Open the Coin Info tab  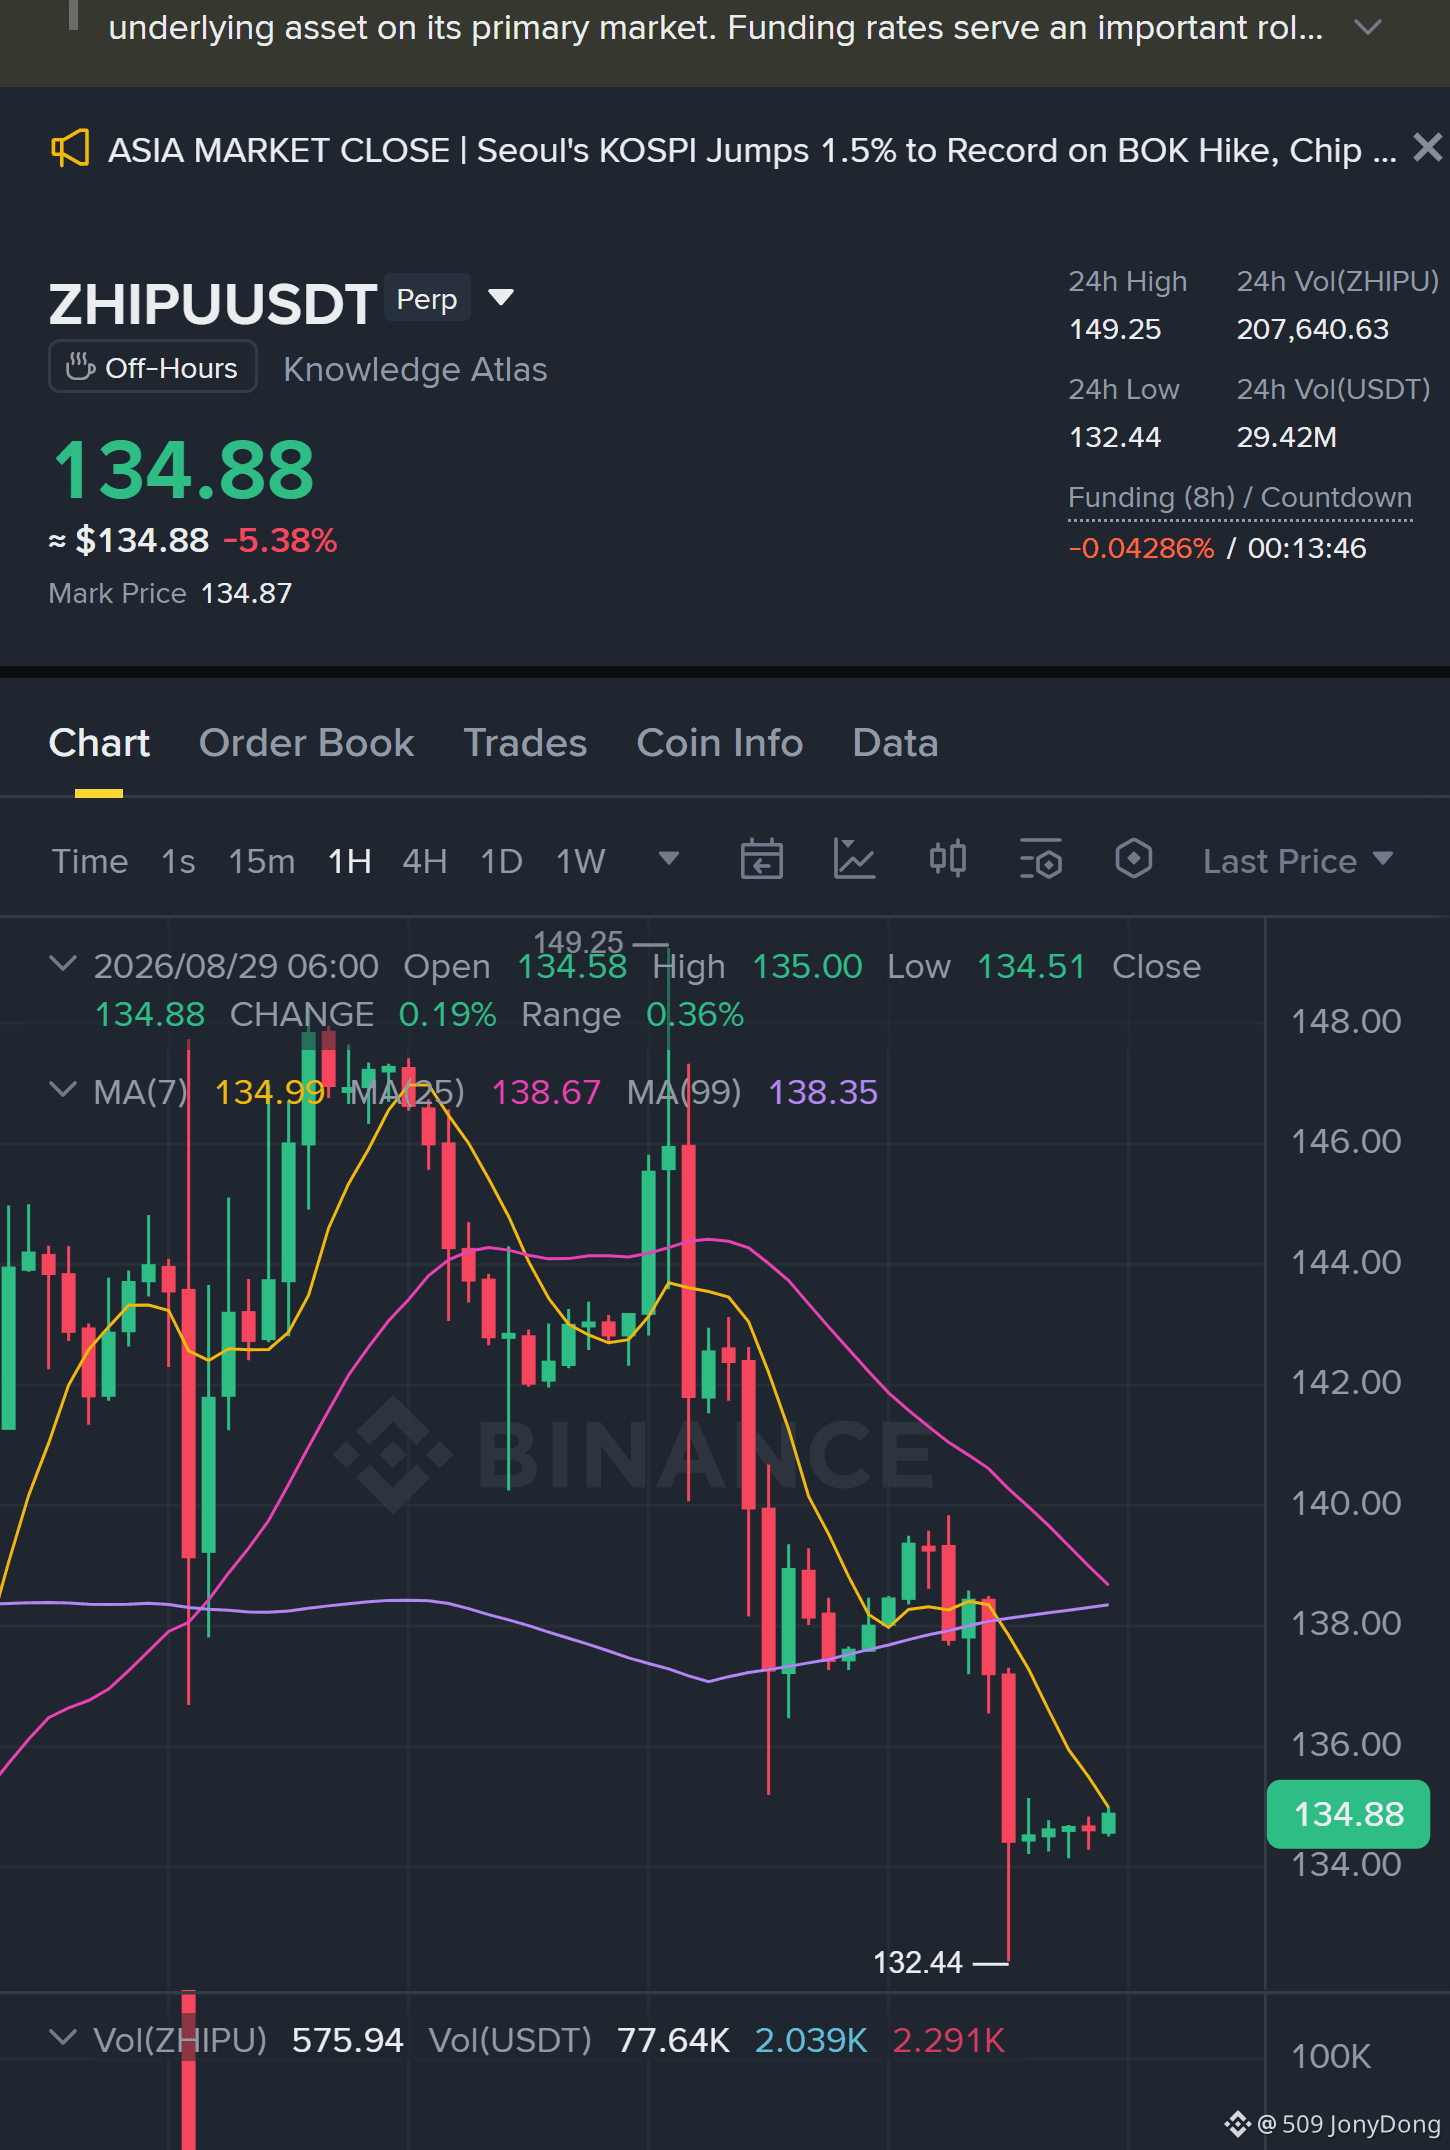719,743
